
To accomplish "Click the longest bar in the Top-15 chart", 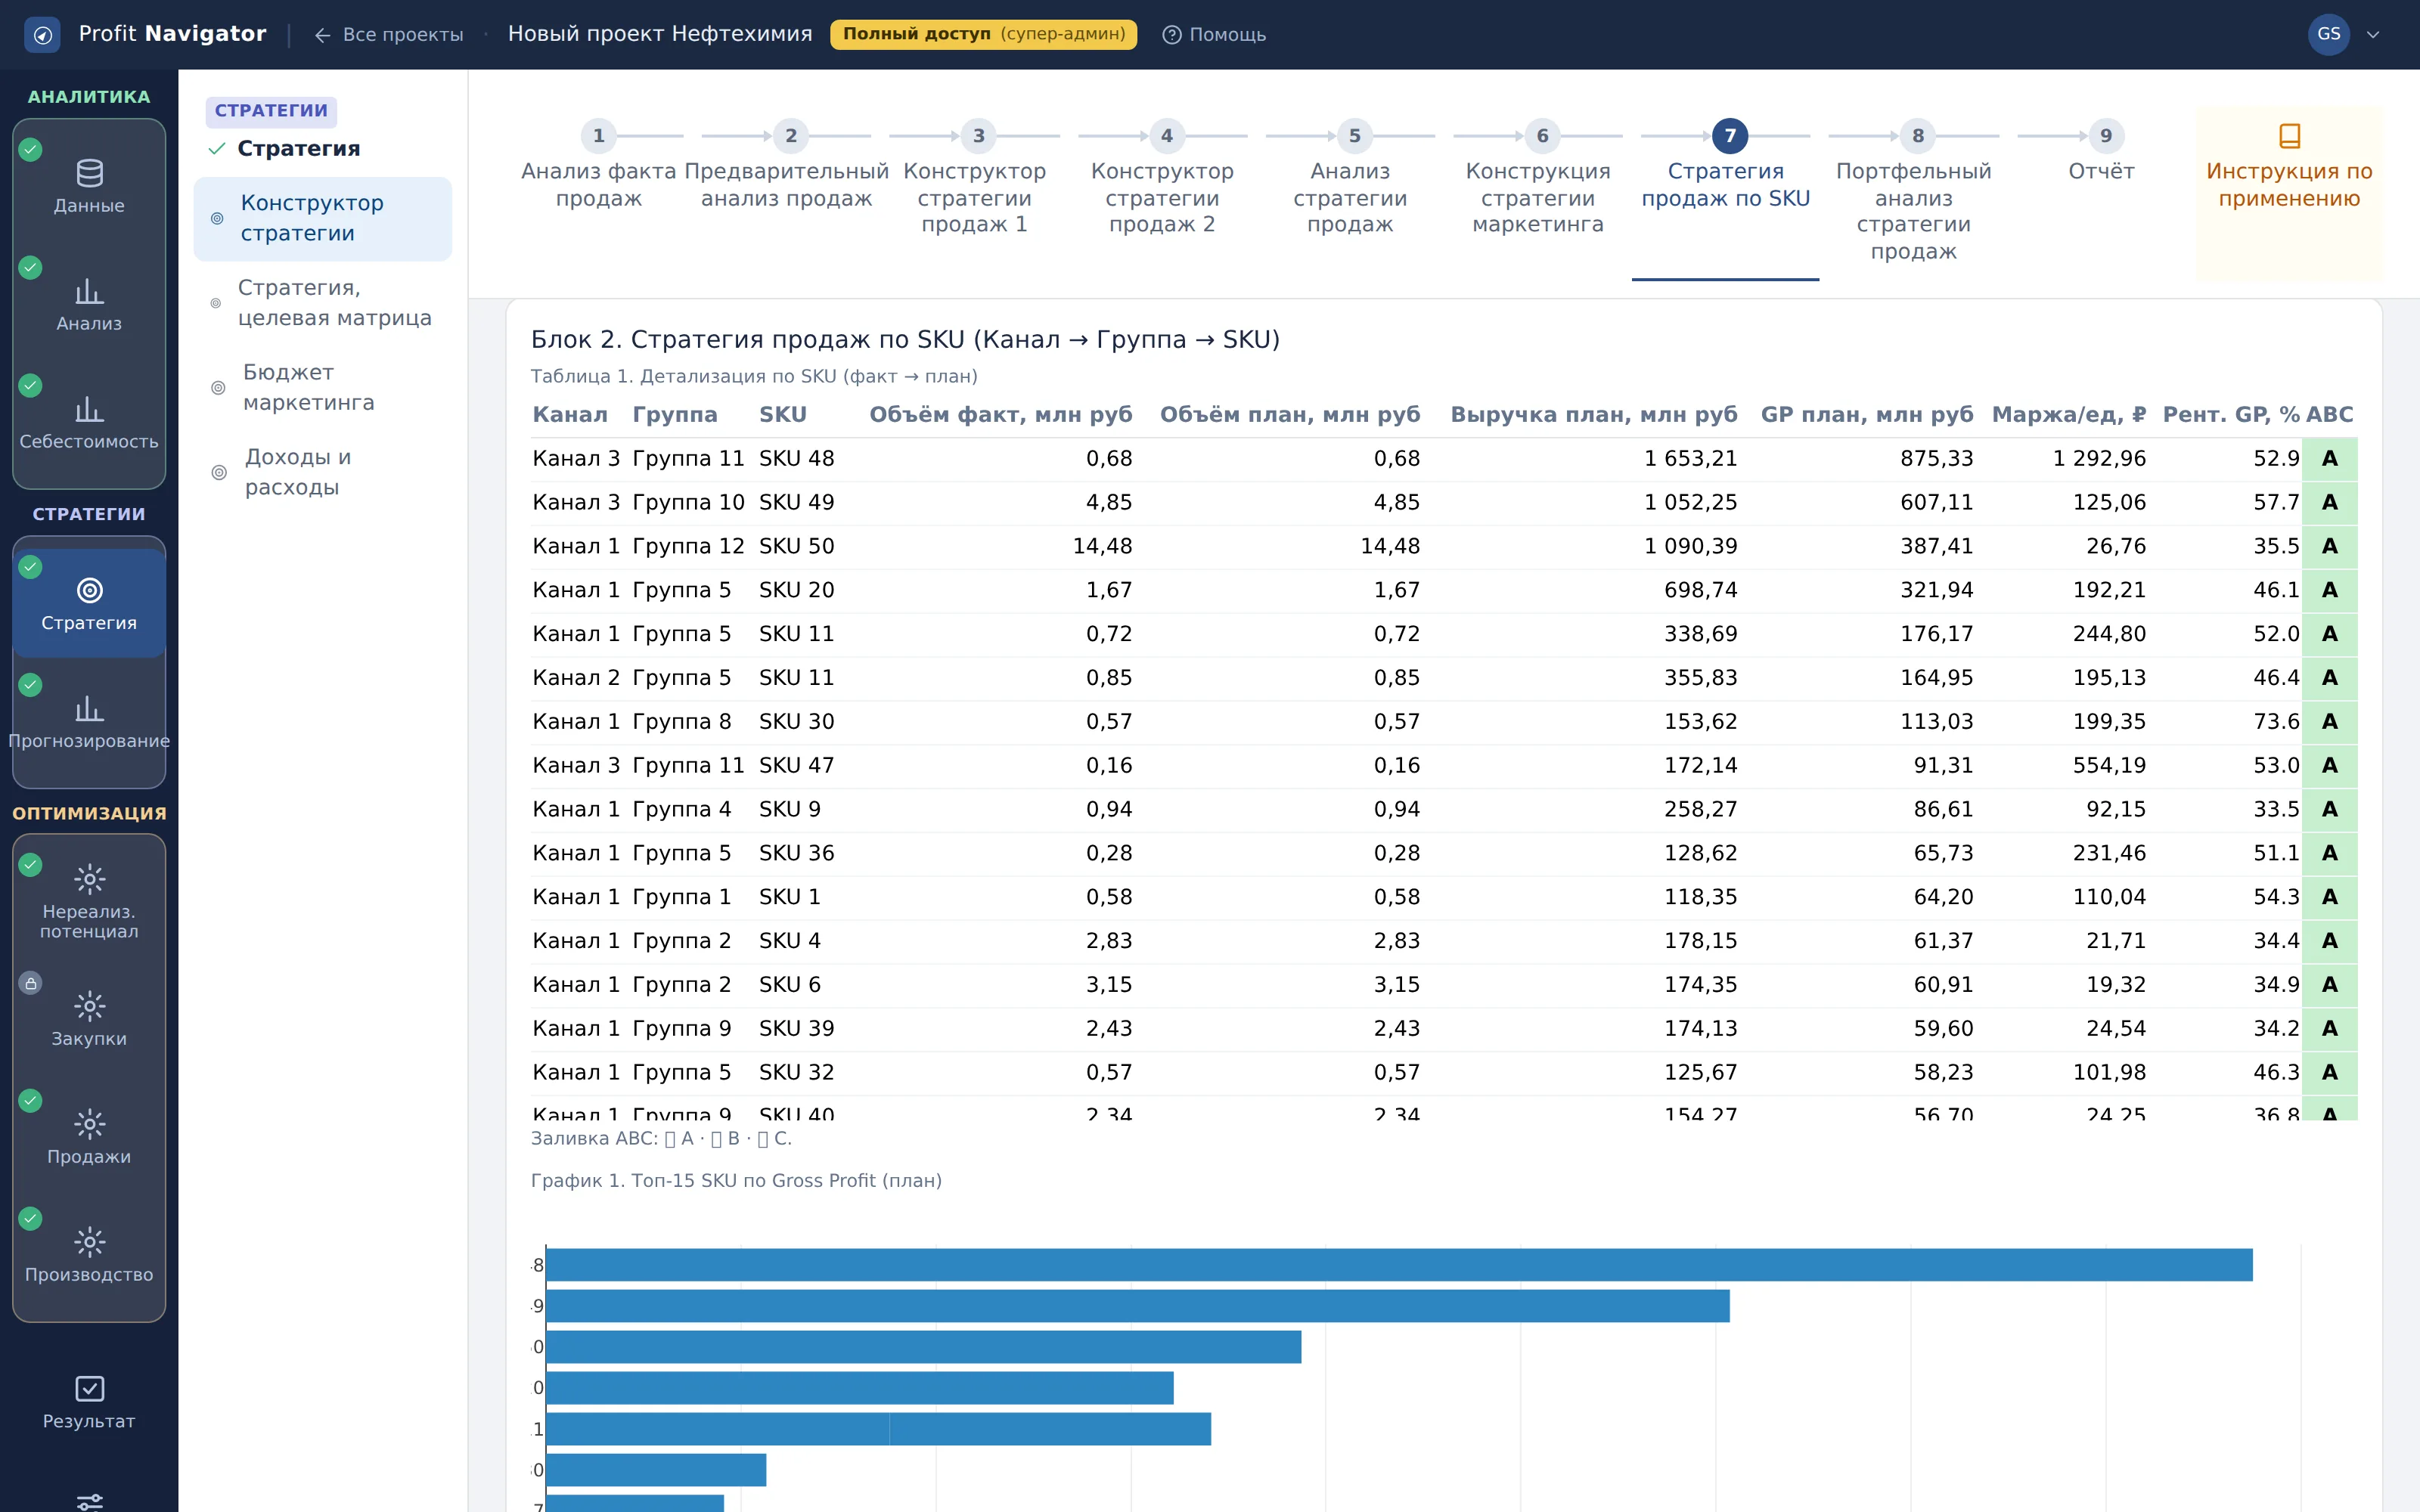I will [1399, 1264].
